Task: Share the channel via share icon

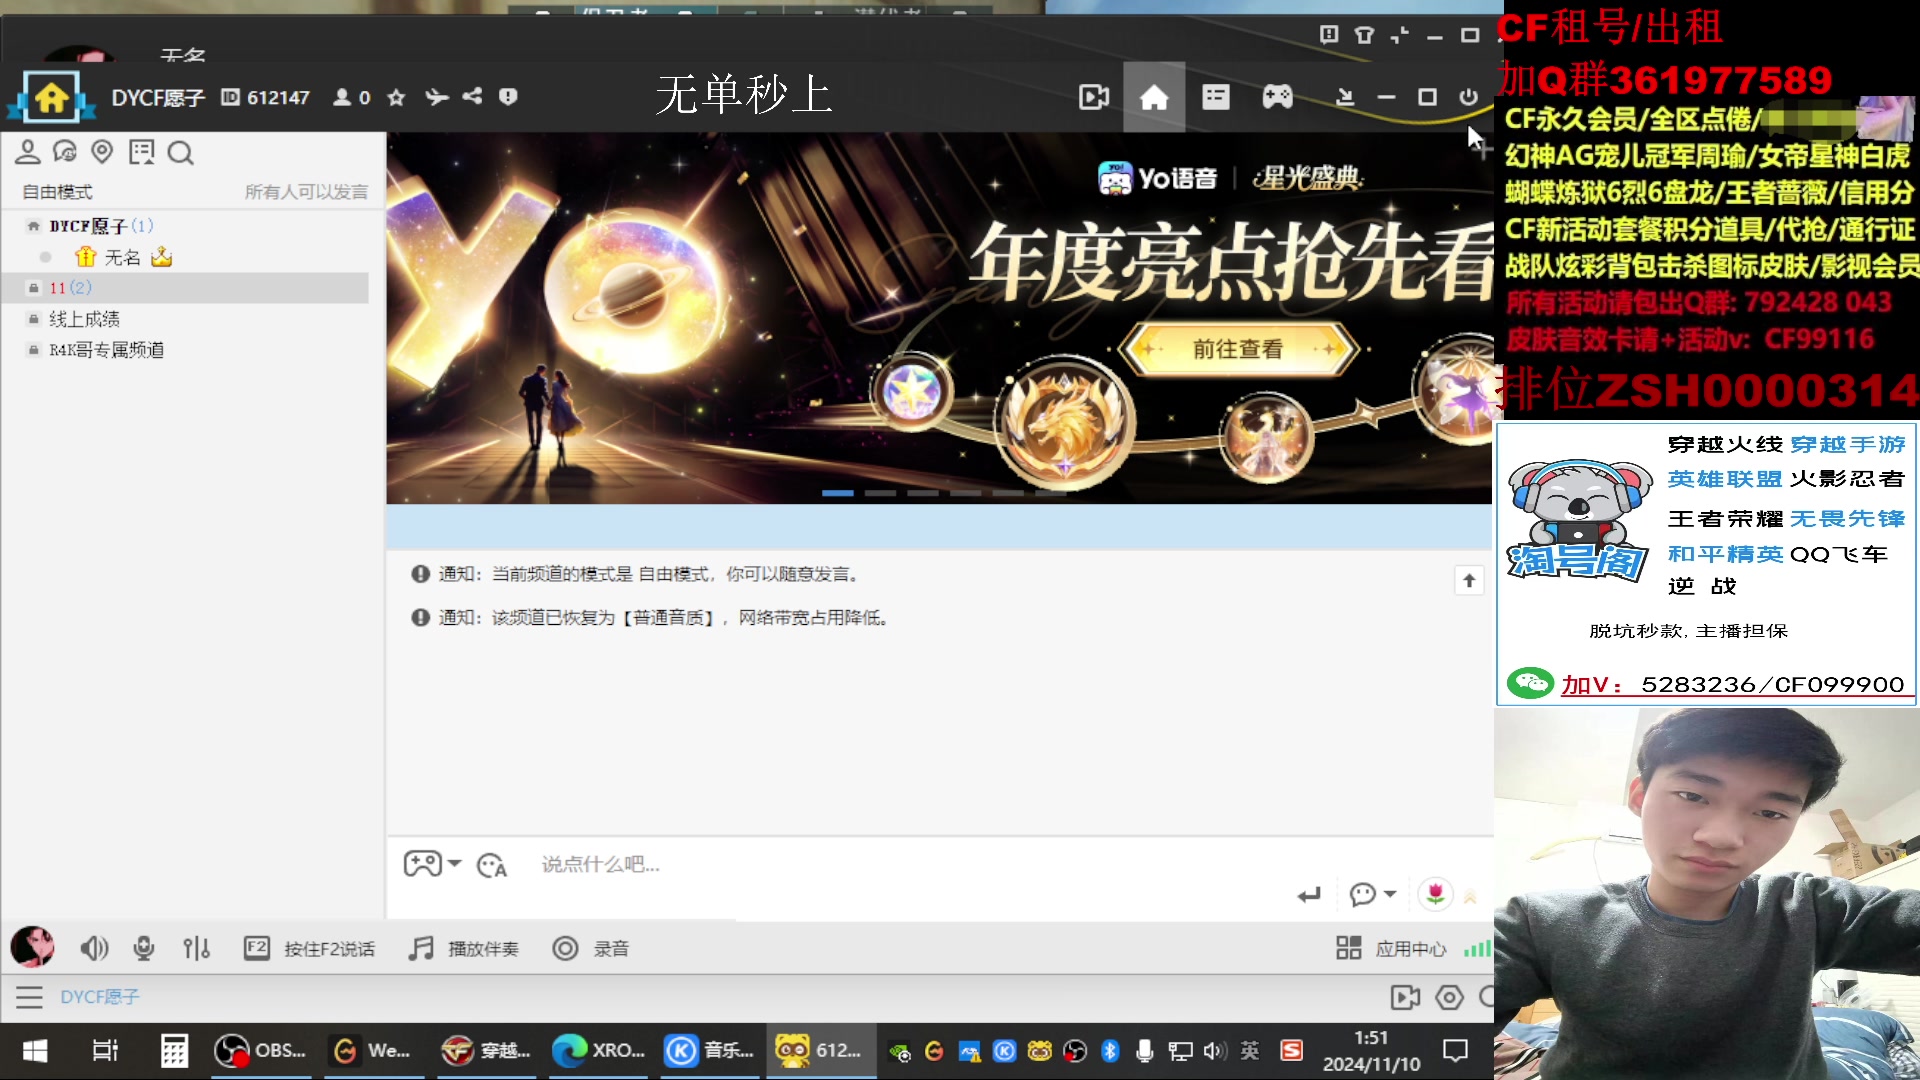Action: coord(472,97)
